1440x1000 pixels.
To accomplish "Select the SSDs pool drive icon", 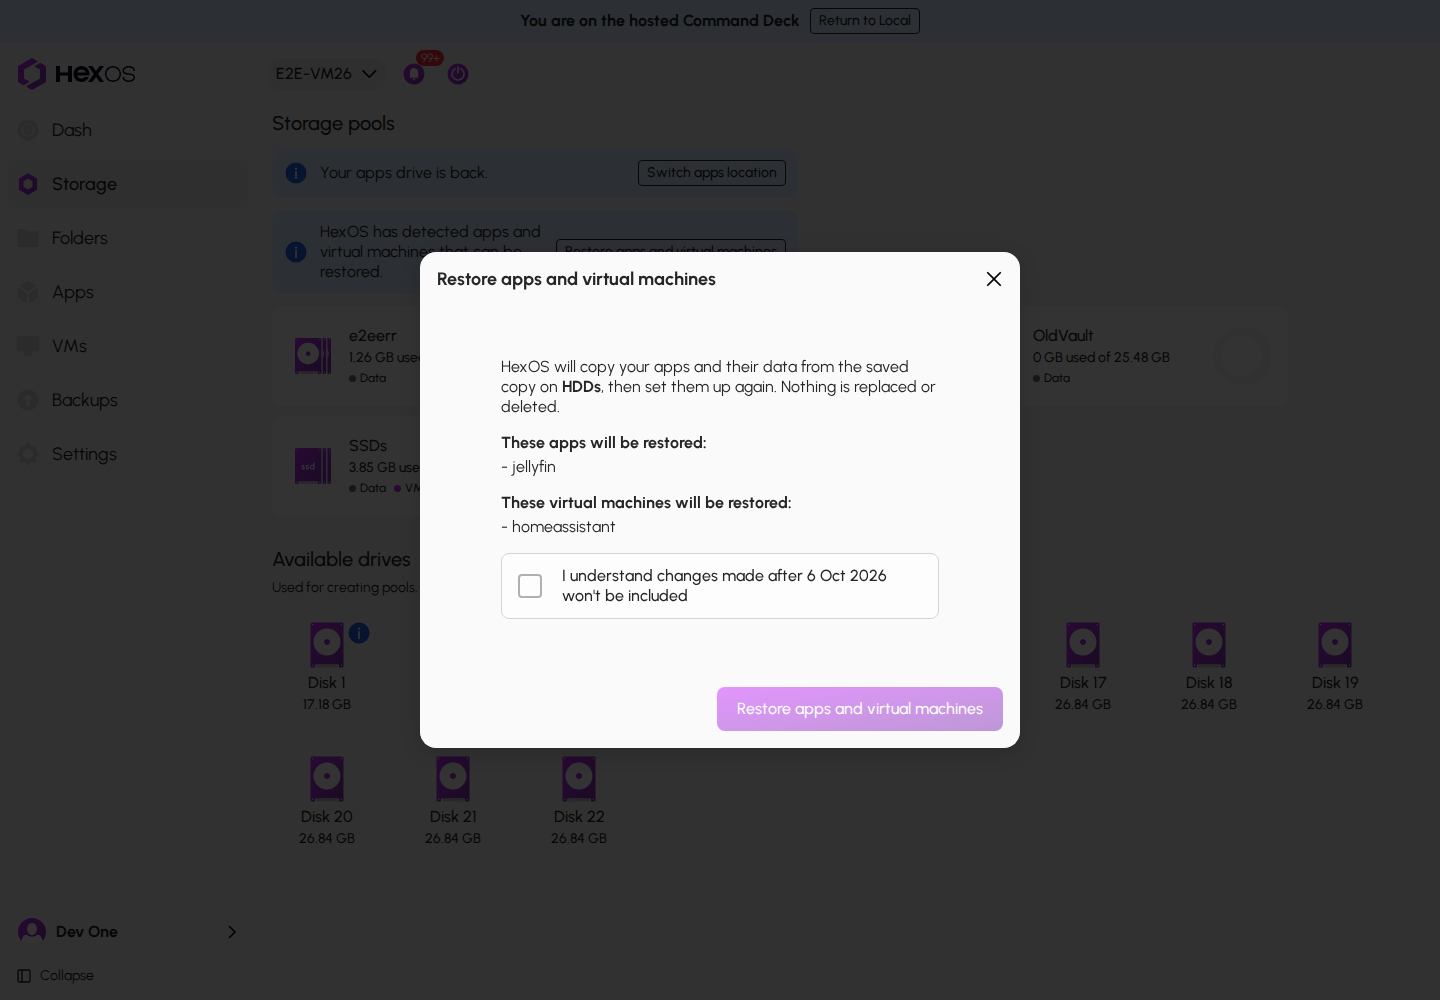I will (313, 466).
